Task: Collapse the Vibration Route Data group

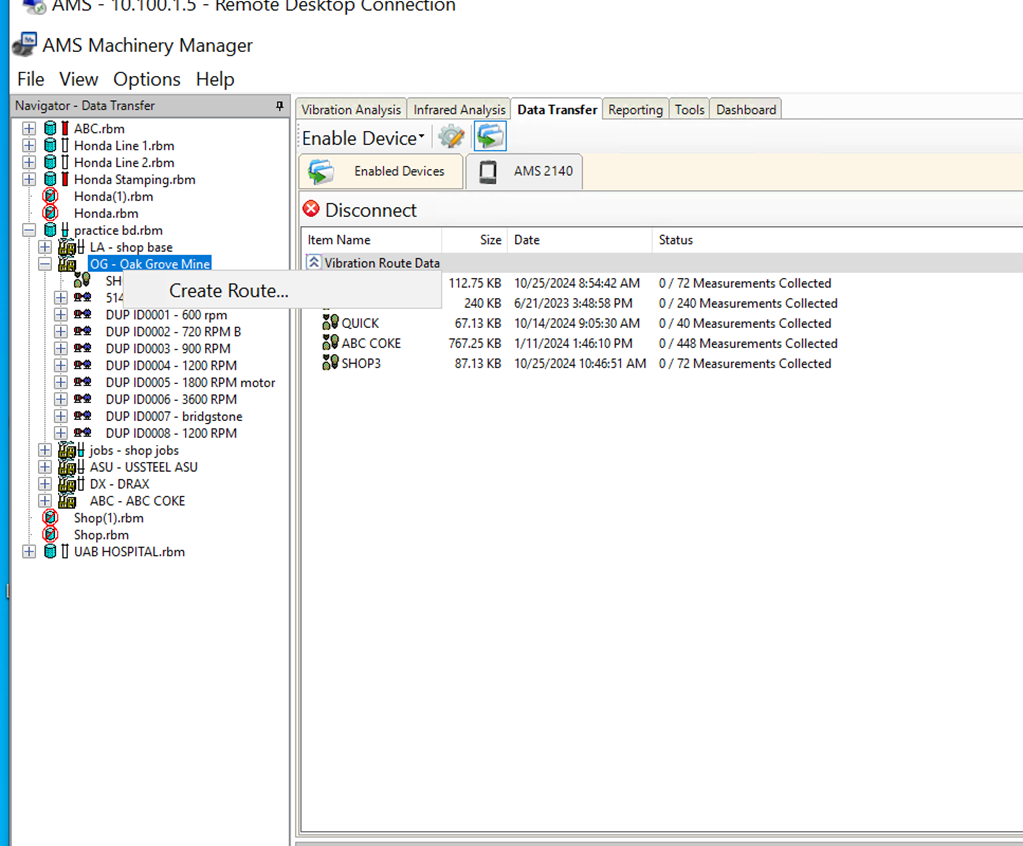Action: point(314,263)
